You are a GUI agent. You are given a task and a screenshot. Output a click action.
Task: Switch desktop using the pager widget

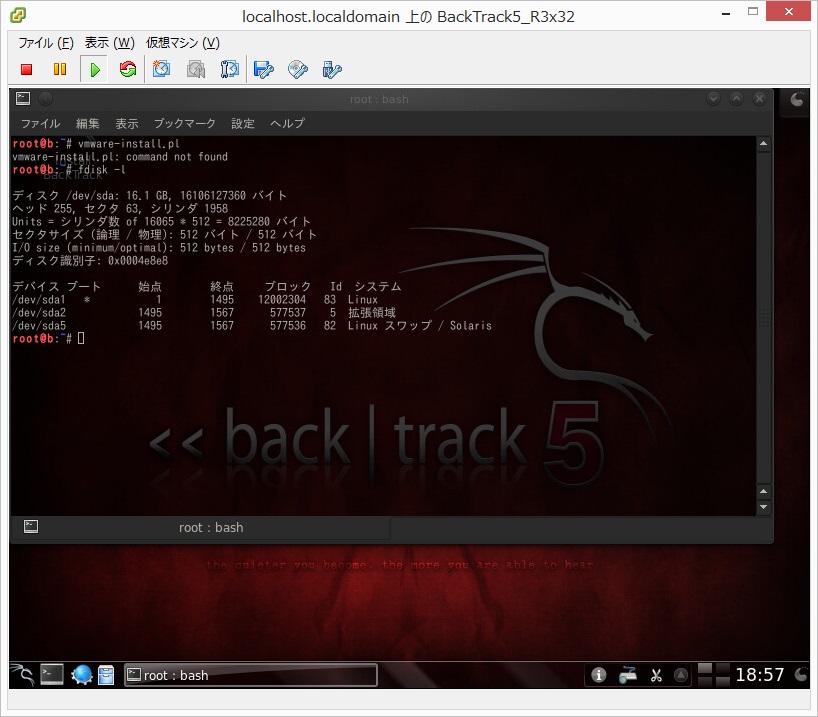coord(714,675)
